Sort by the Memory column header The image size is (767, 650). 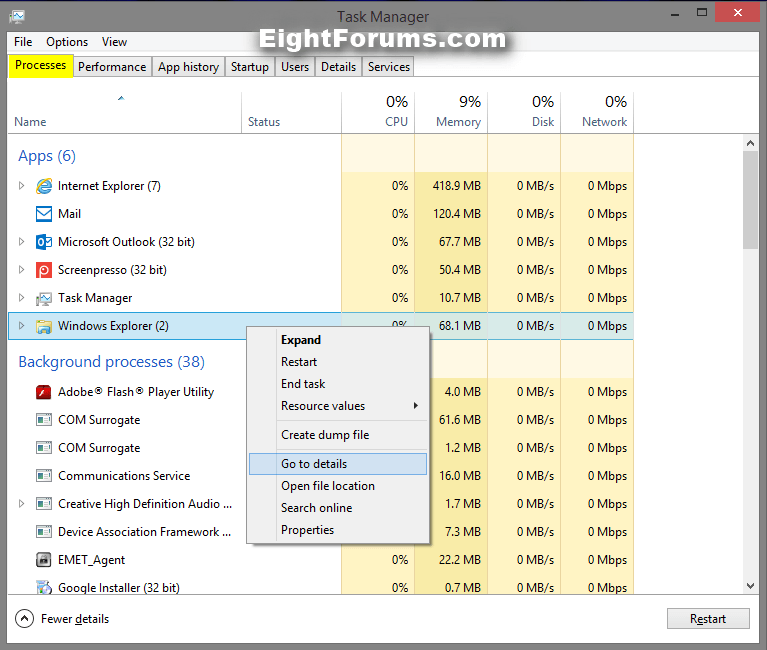point(451,112)
